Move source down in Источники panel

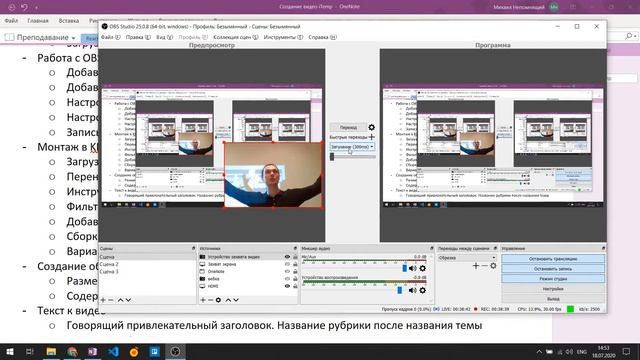point(236,300)
